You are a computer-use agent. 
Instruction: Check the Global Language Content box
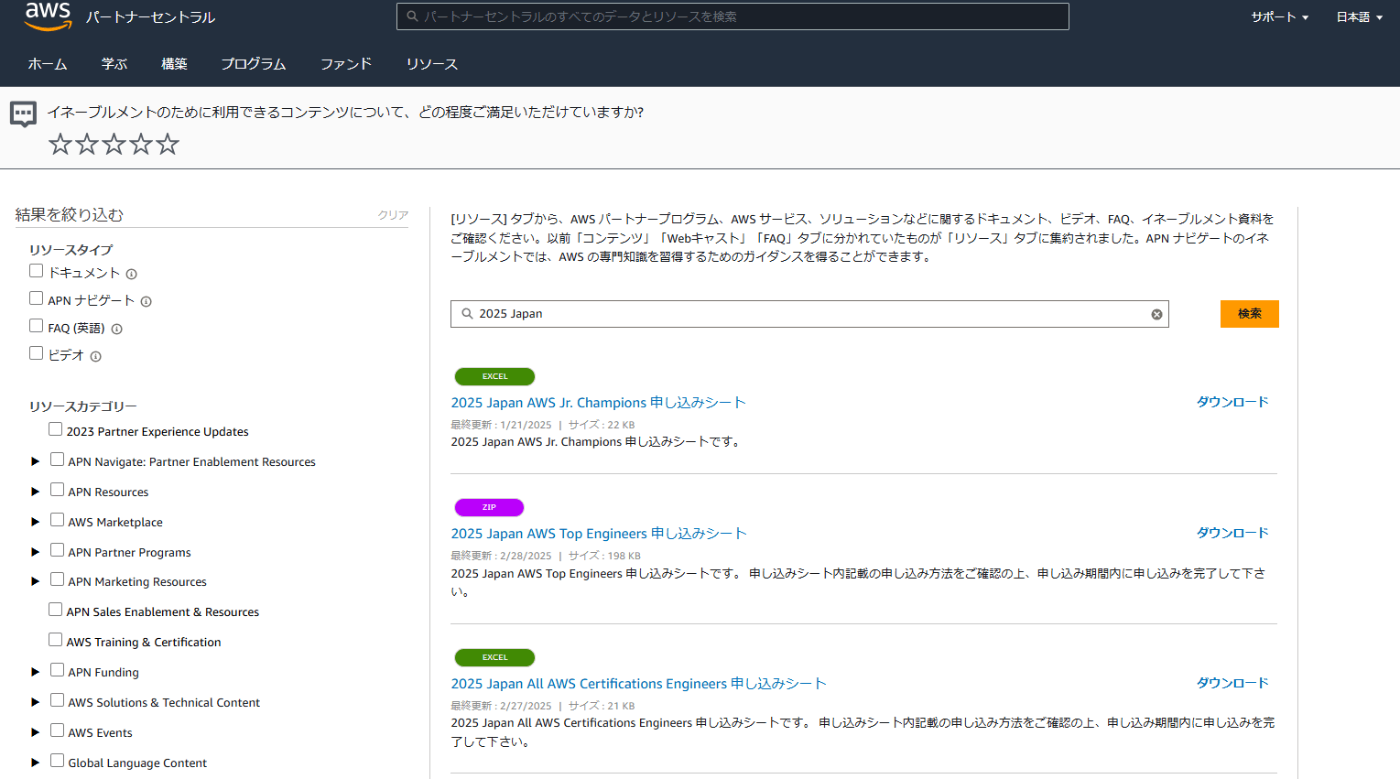pos(57,760)
